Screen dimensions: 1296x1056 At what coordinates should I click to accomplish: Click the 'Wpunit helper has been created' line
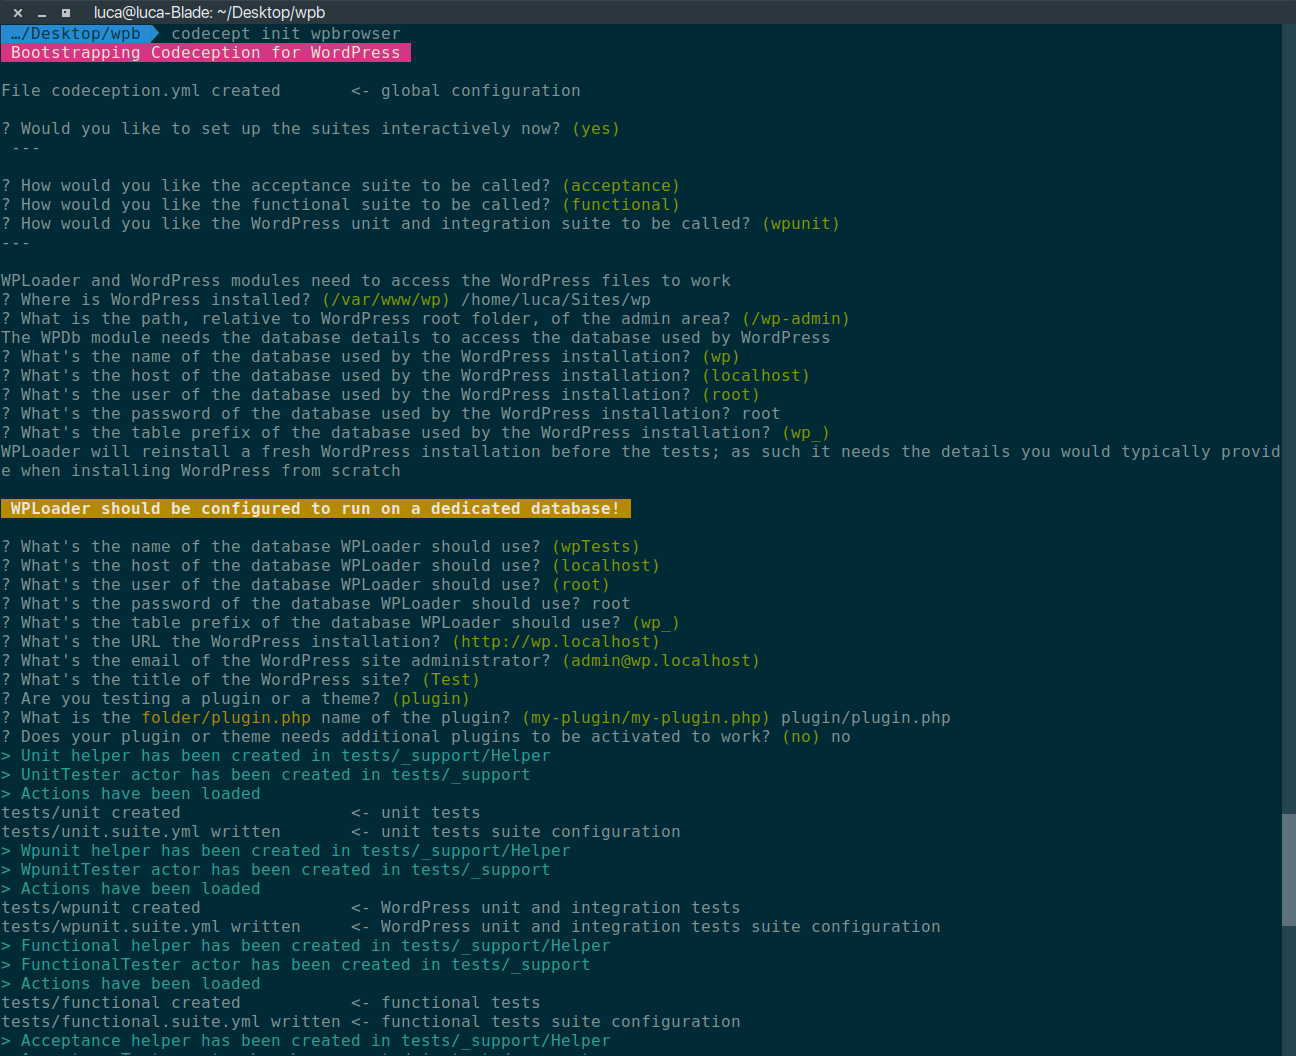tap(286, 851)
